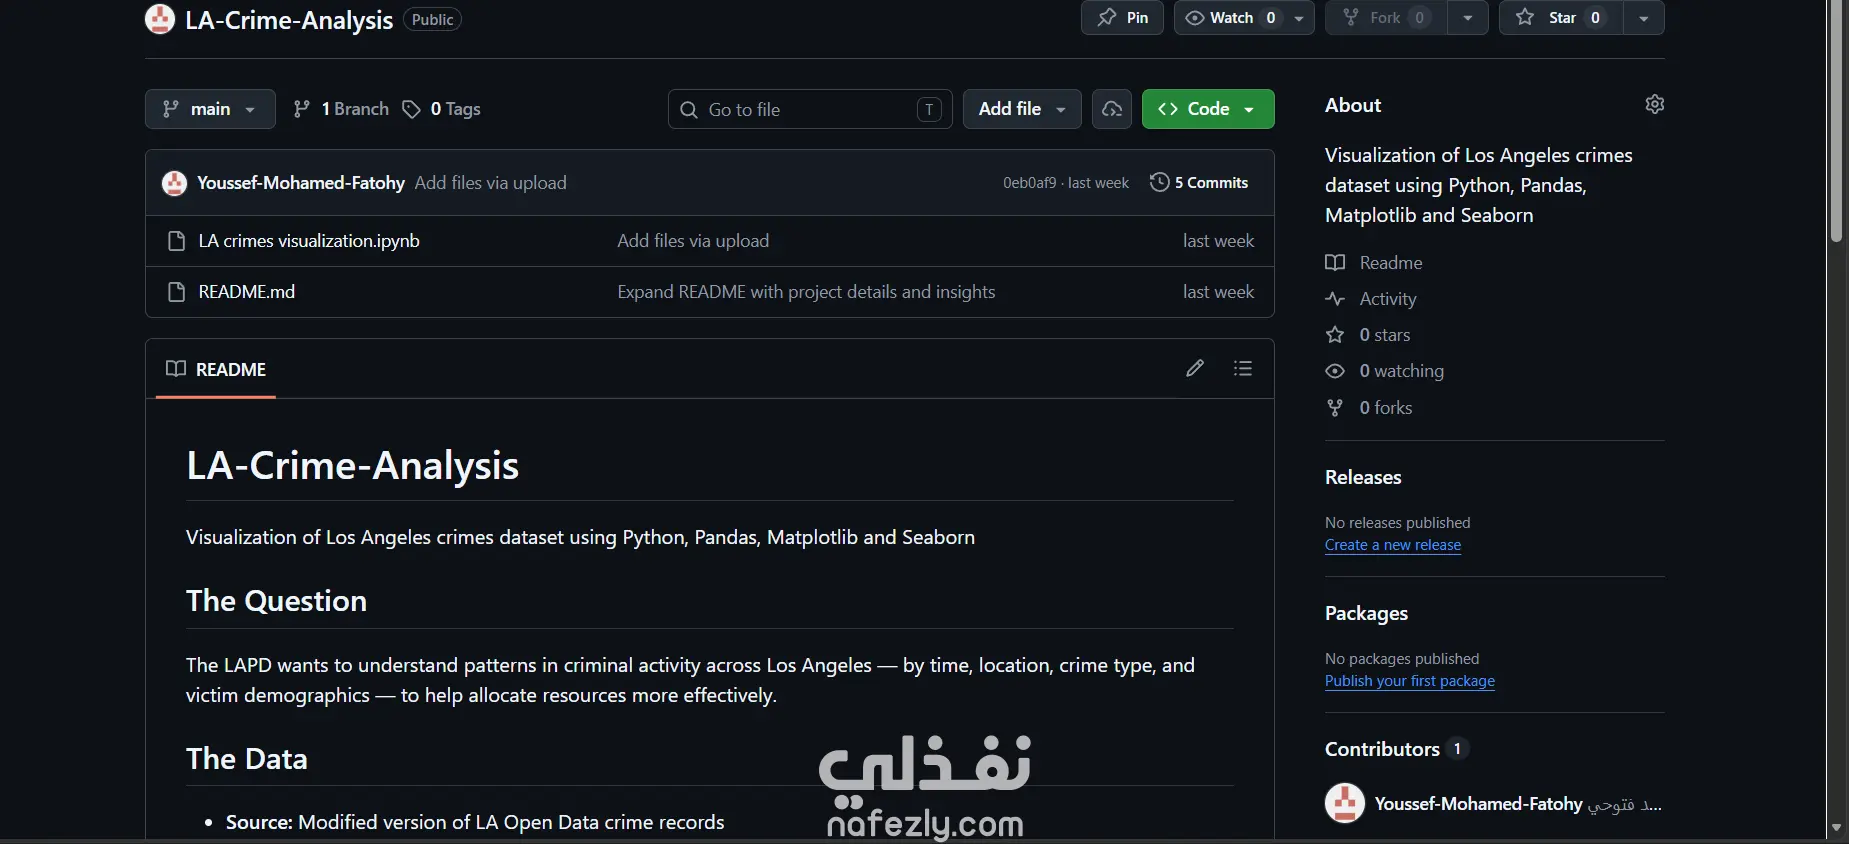Open the commit message for the LA crimes visualization.ipynb row
Image resolution: width=1849 pixels, height=844 pixels.
pyautogui.click(x=693, y=241)
